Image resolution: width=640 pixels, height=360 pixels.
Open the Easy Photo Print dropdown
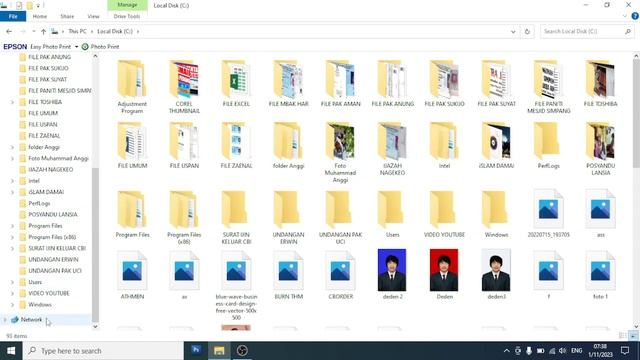(76, 47)
